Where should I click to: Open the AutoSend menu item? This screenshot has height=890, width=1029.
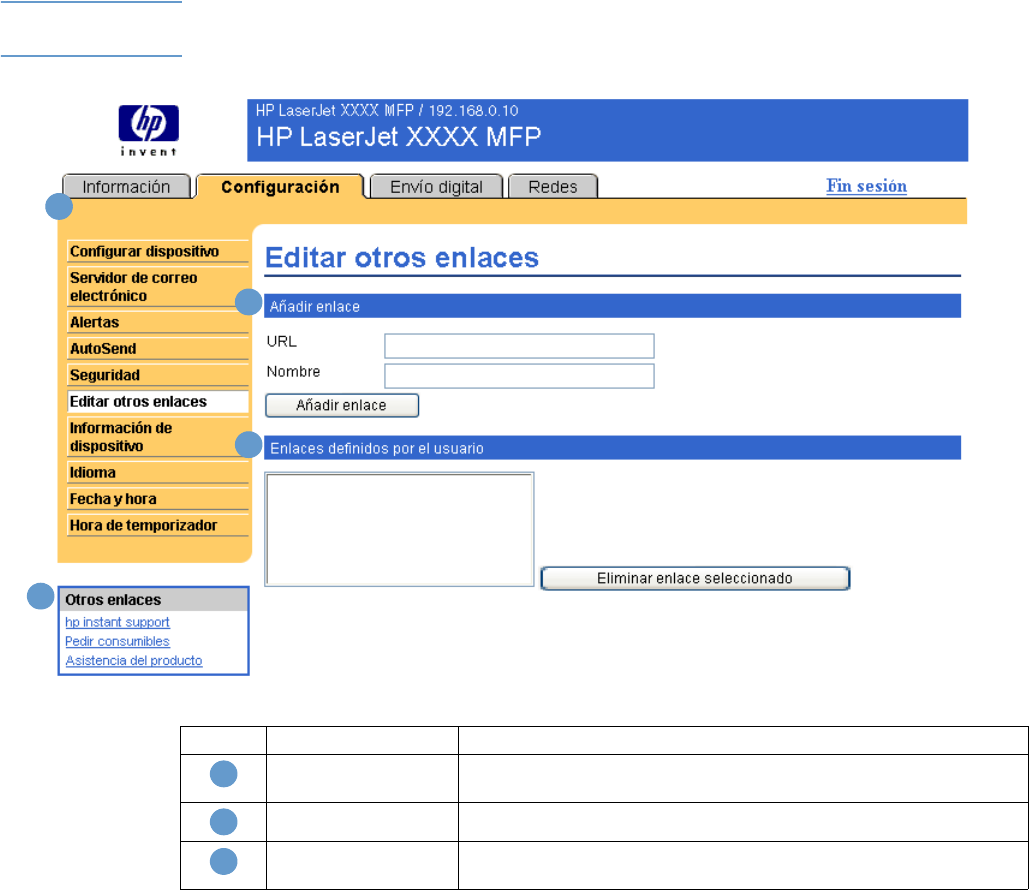(158, 349)
